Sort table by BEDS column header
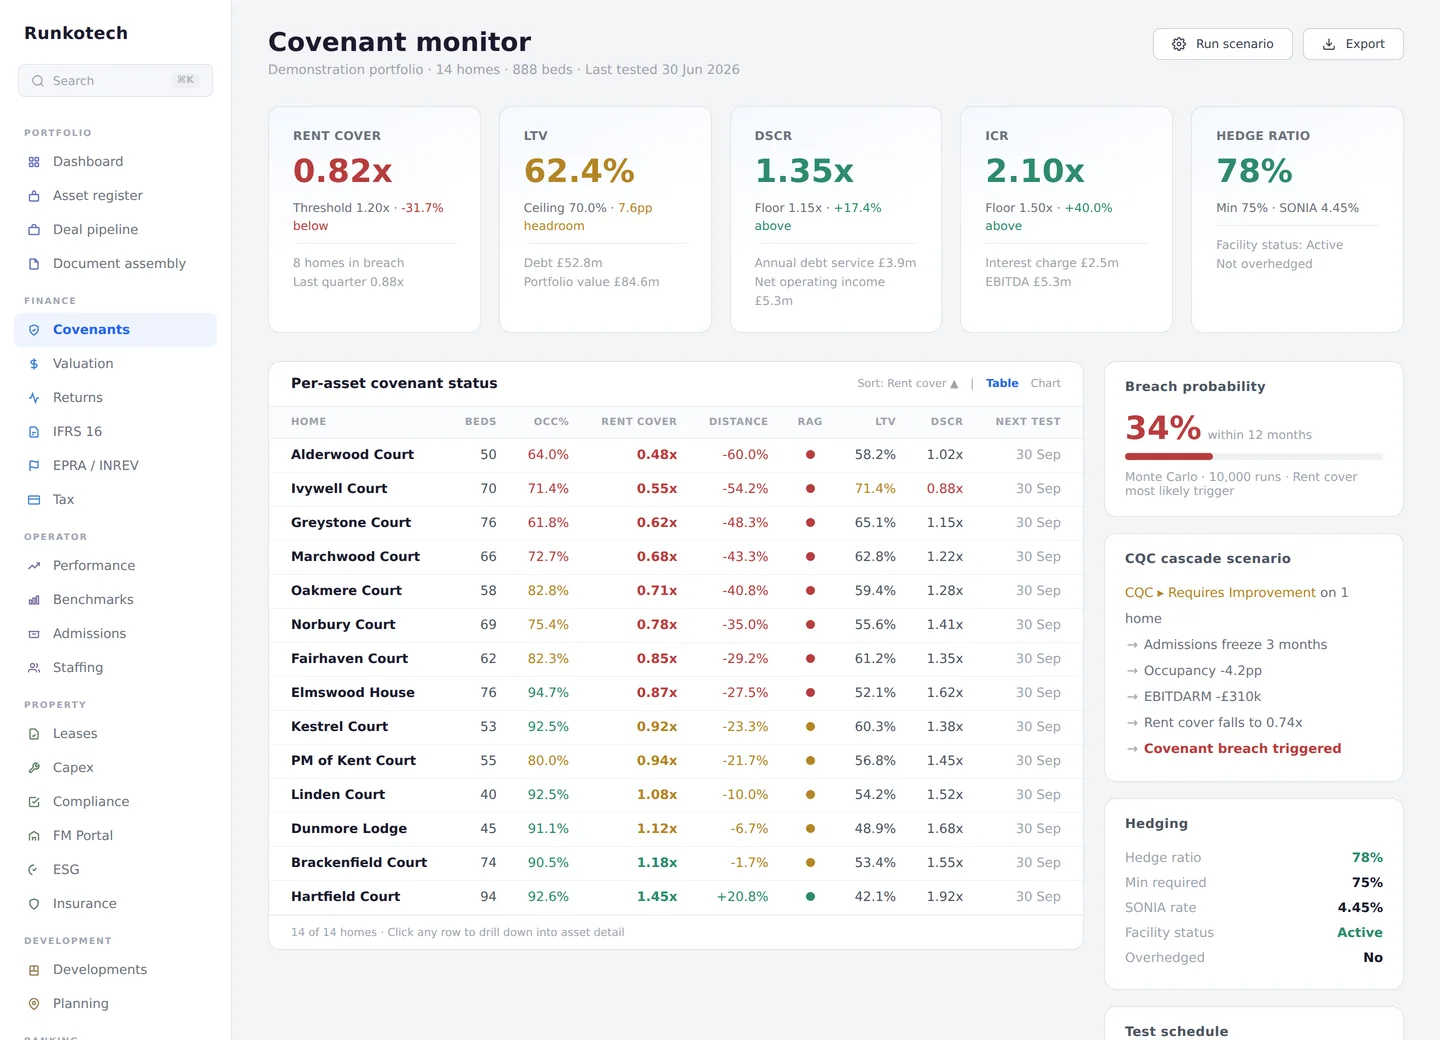The height and width of the screenshot is (1040, 1440). pos(481,422)
